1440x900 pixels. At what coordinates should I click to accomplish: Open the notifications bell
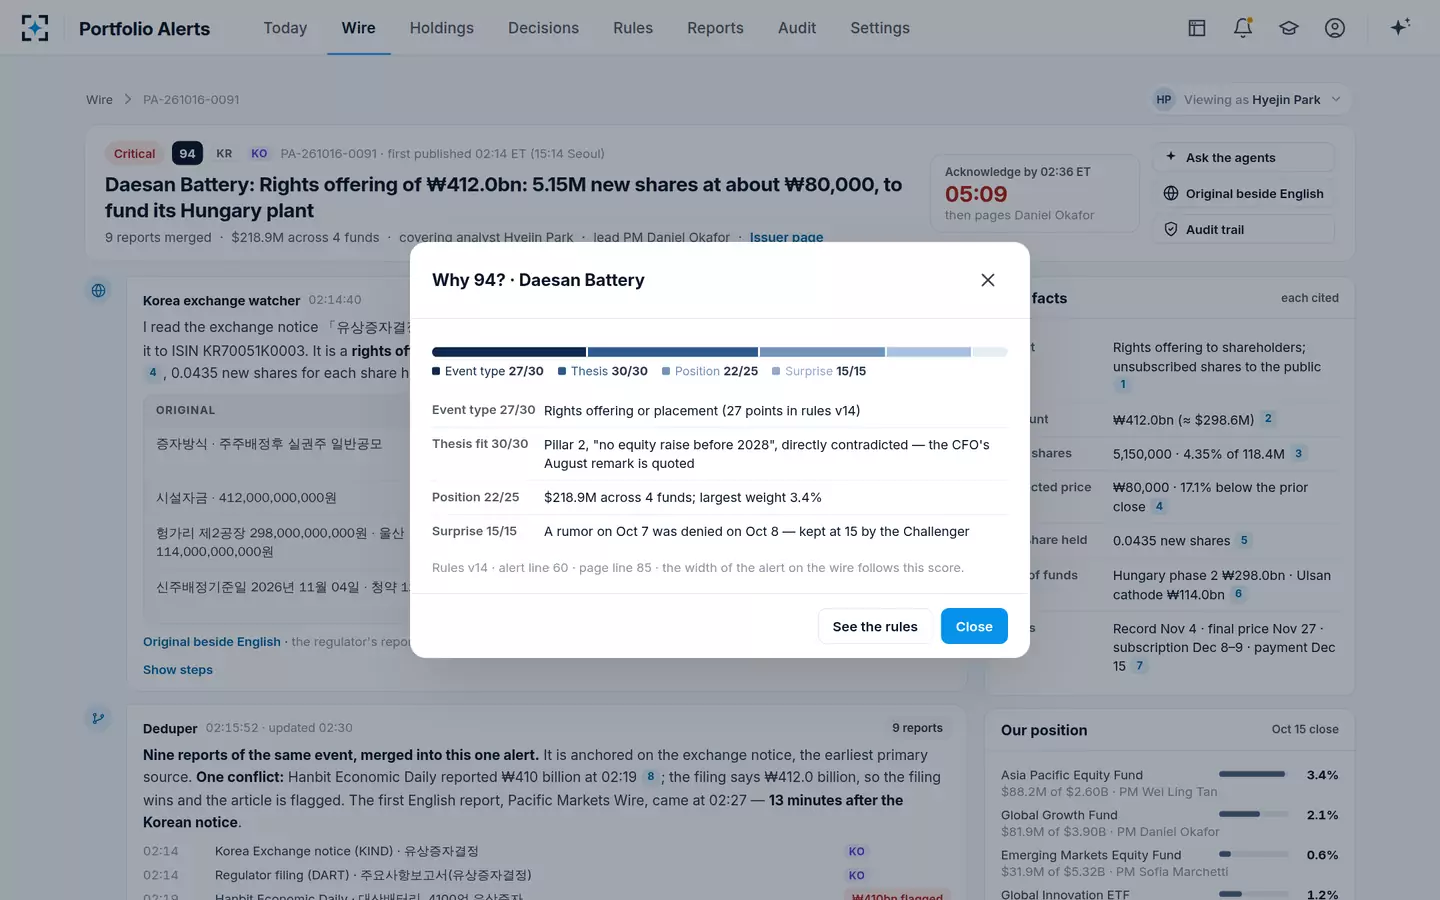tap(1243, 28)
